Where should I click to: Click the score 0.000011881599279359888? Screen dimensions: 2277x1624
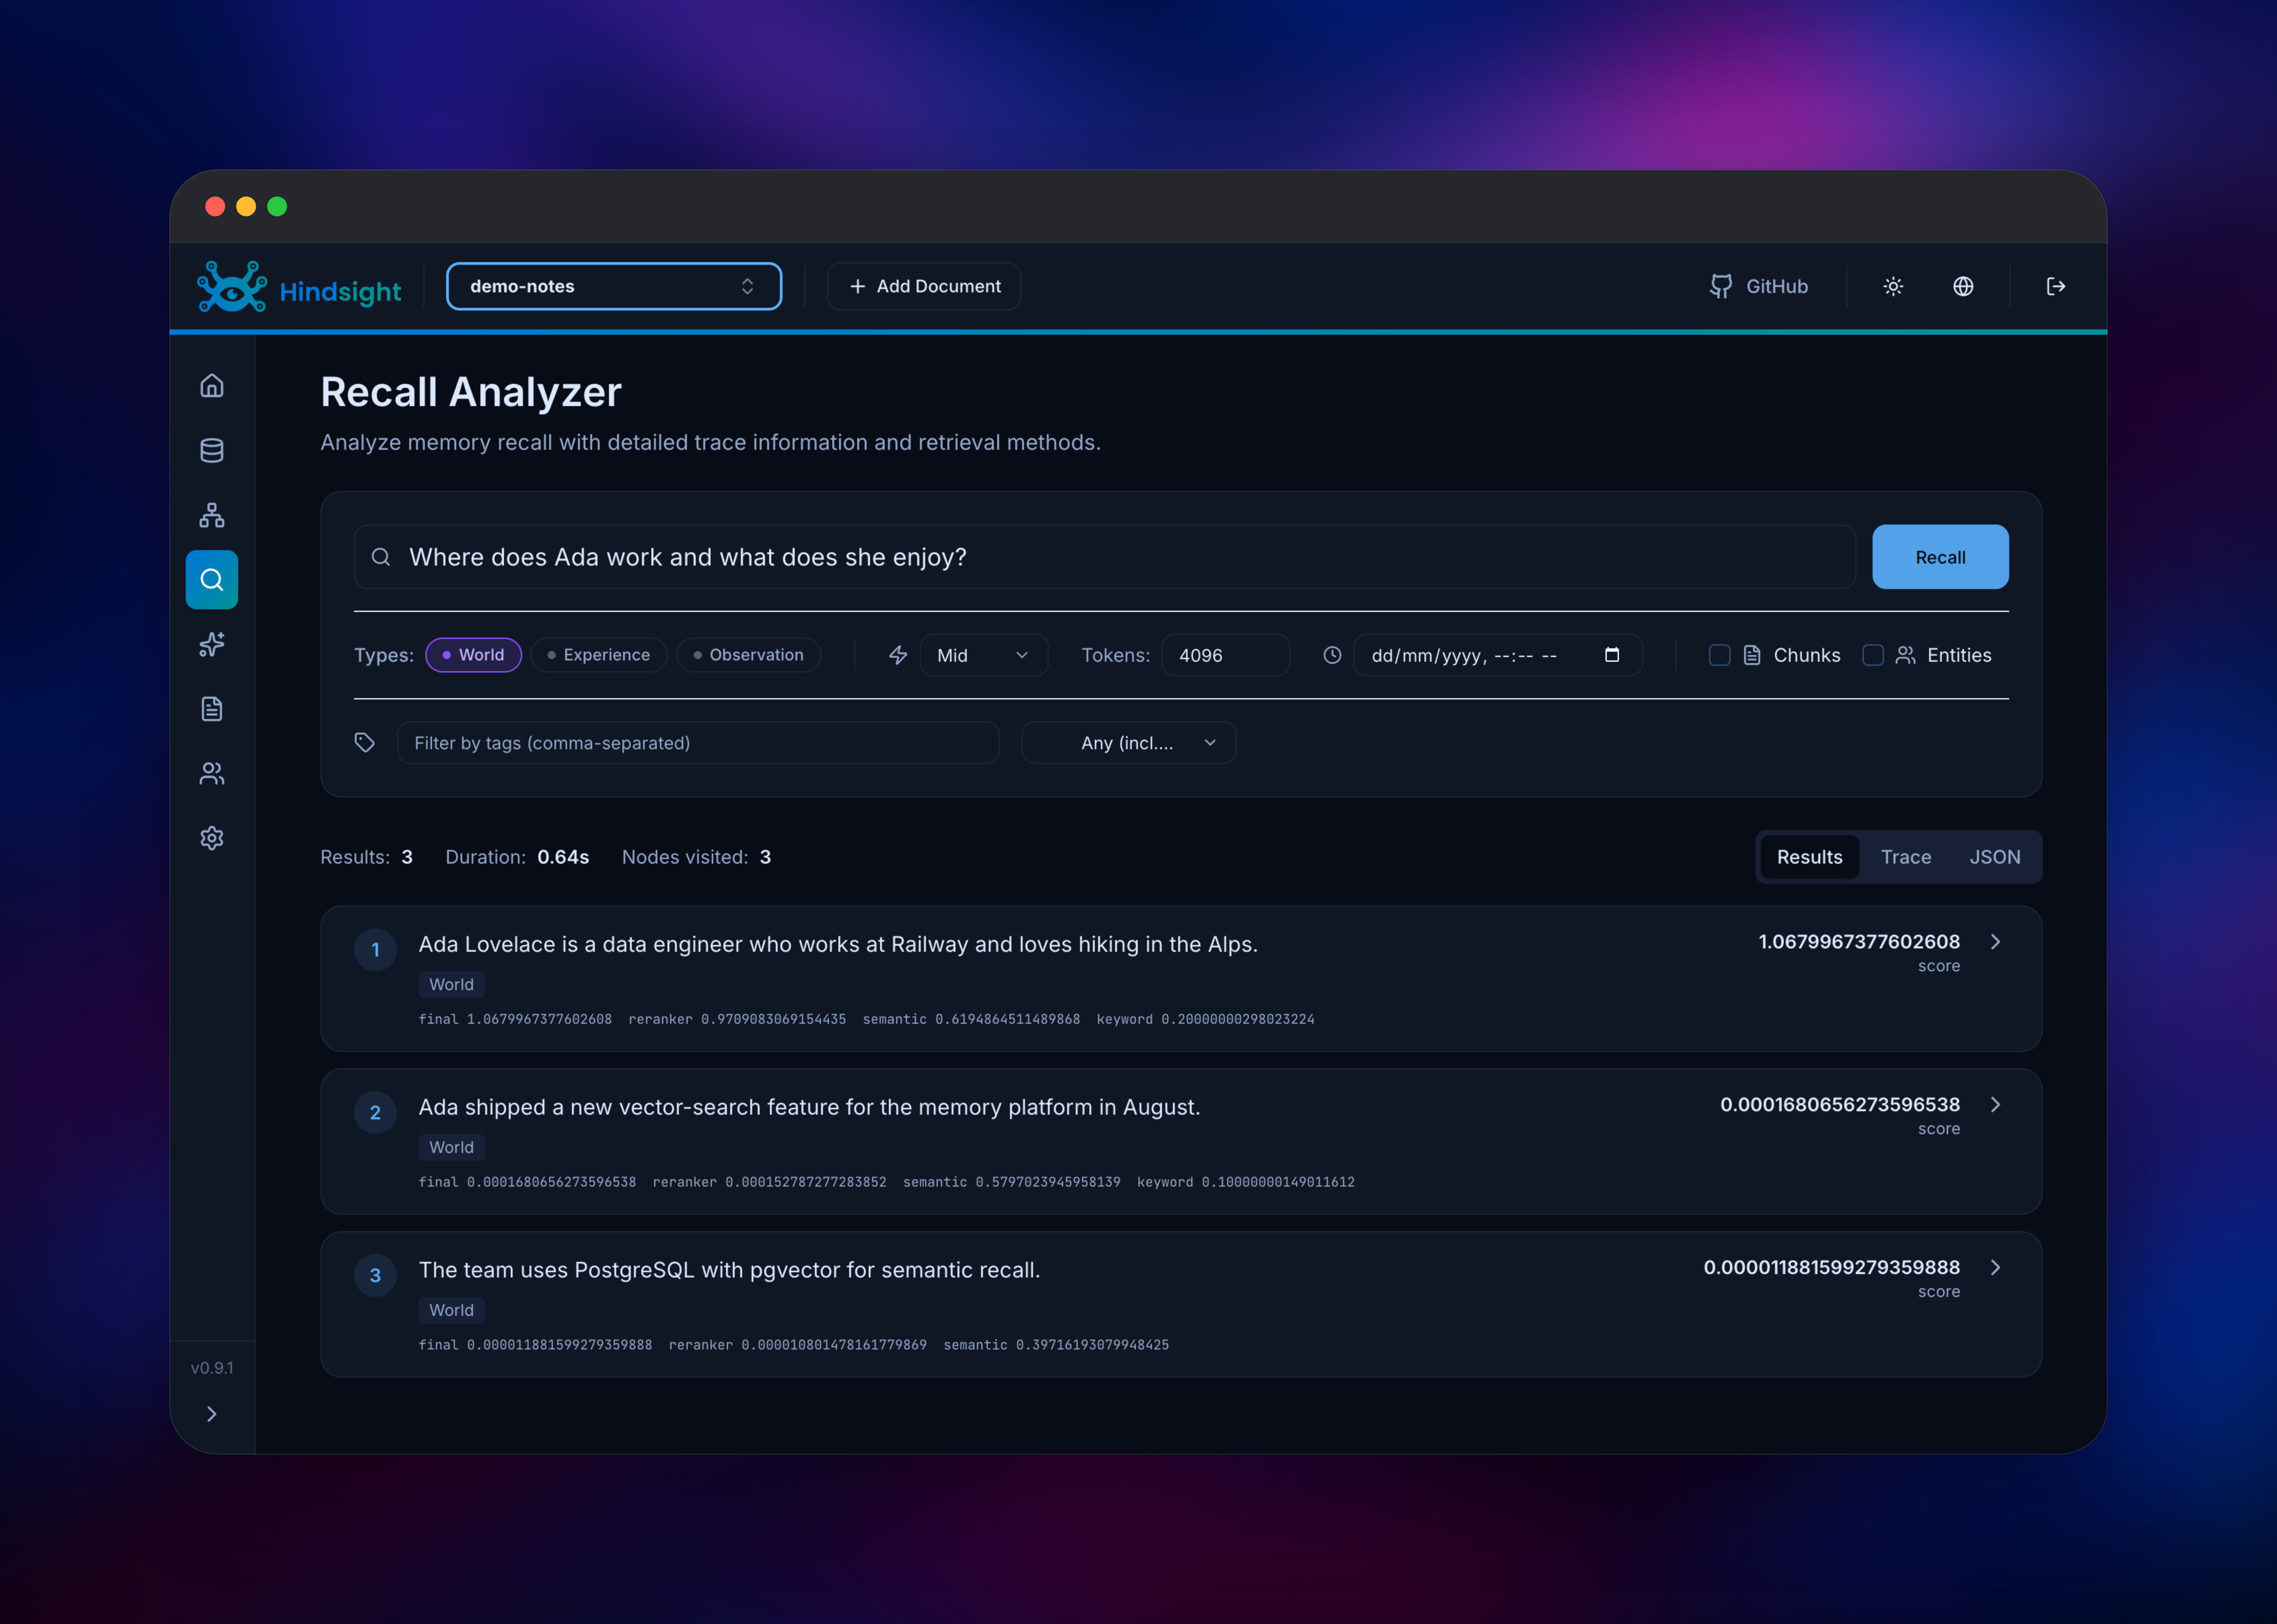1832,1268
